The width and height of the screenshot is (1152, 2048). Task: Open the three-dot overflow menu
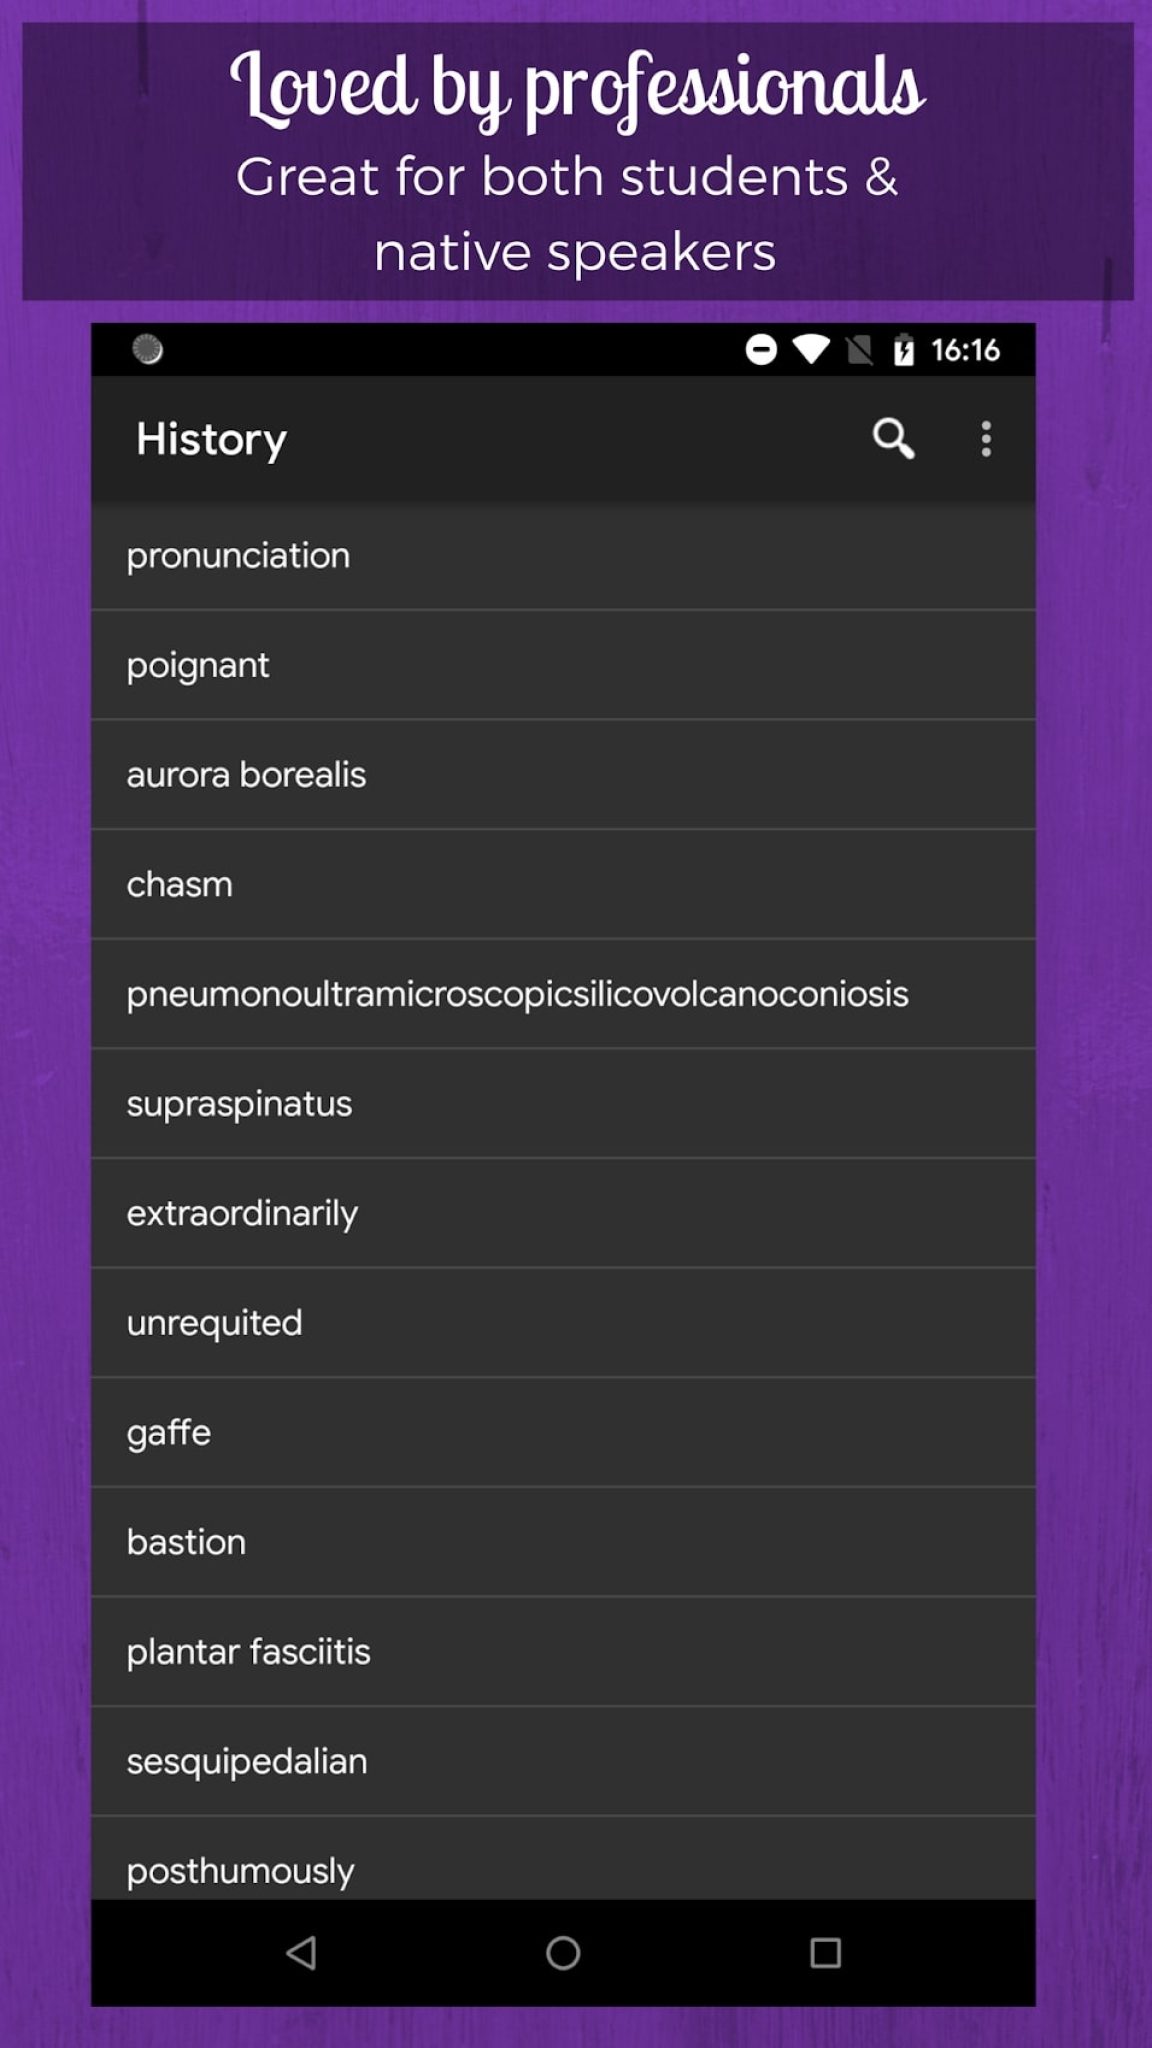(x=985, y=438)
